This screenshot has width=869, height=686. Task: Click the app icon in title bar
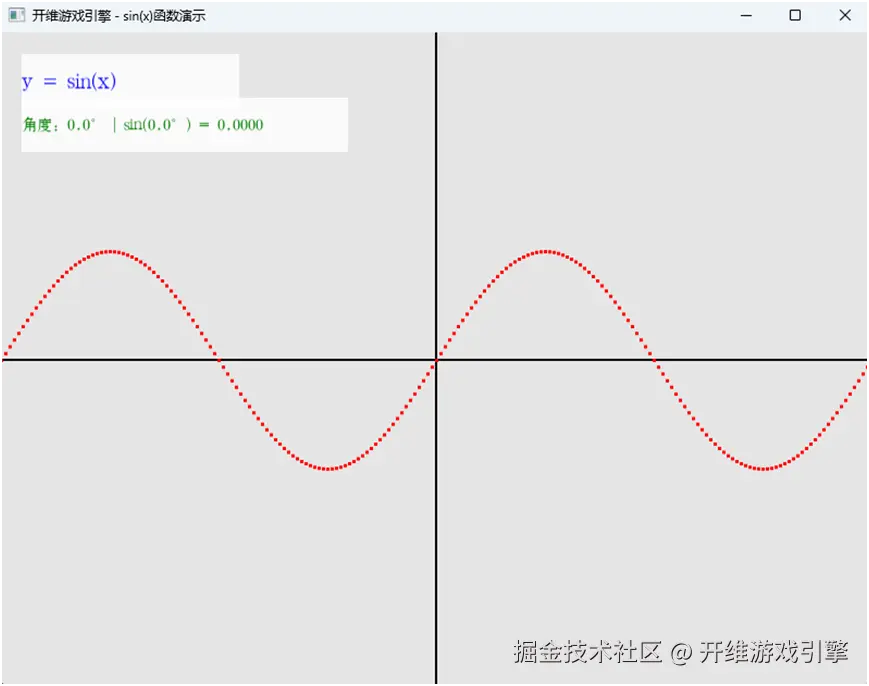pyautogui.click(x=17, y=15)
